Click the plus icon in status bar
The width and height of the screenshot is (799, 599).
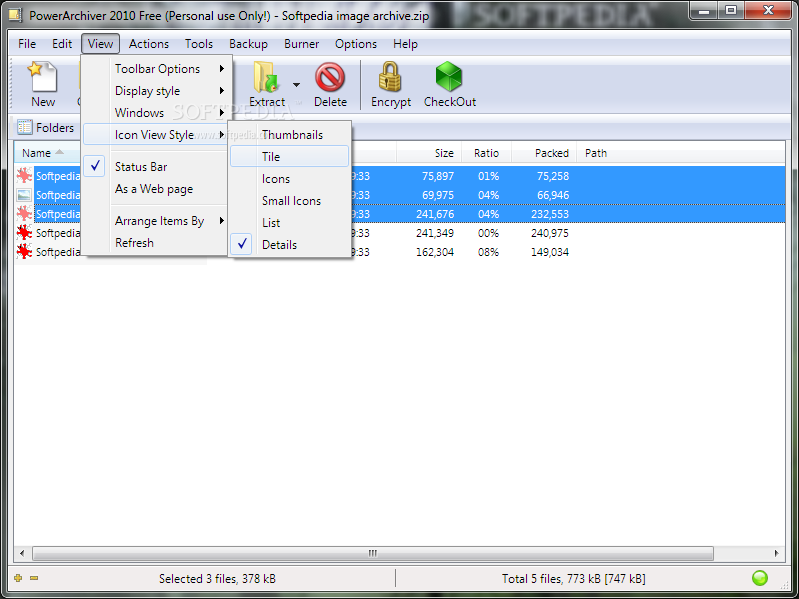click(18, 578)
